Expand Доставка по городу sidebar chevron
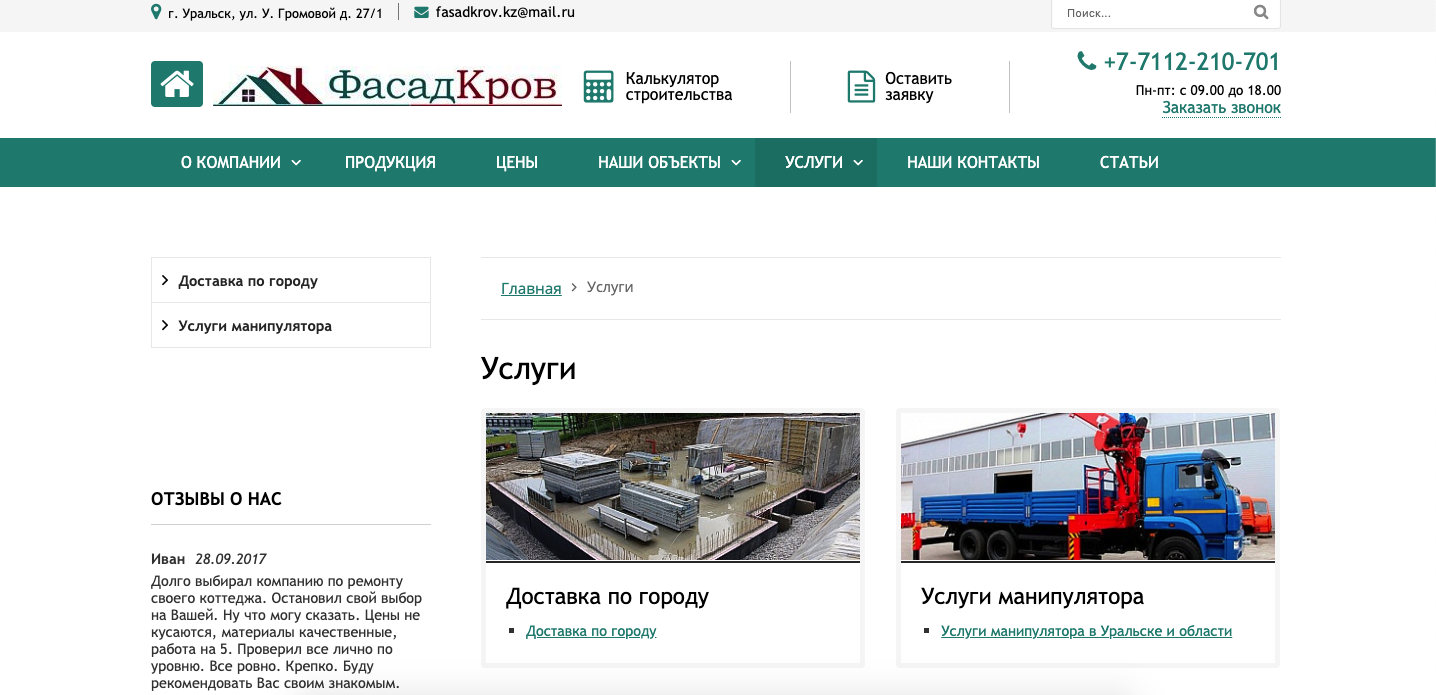This screenshot has height=695, width=1436. coord(165,281)
